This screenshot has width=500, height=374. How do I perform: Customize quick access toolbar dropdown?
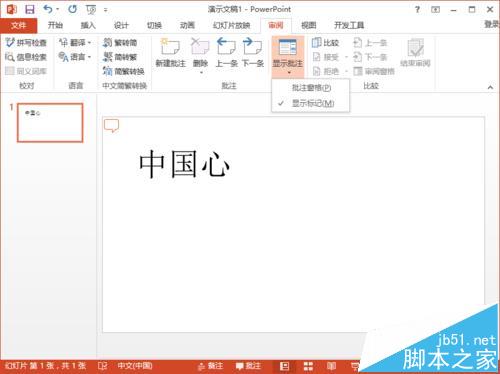106,10
